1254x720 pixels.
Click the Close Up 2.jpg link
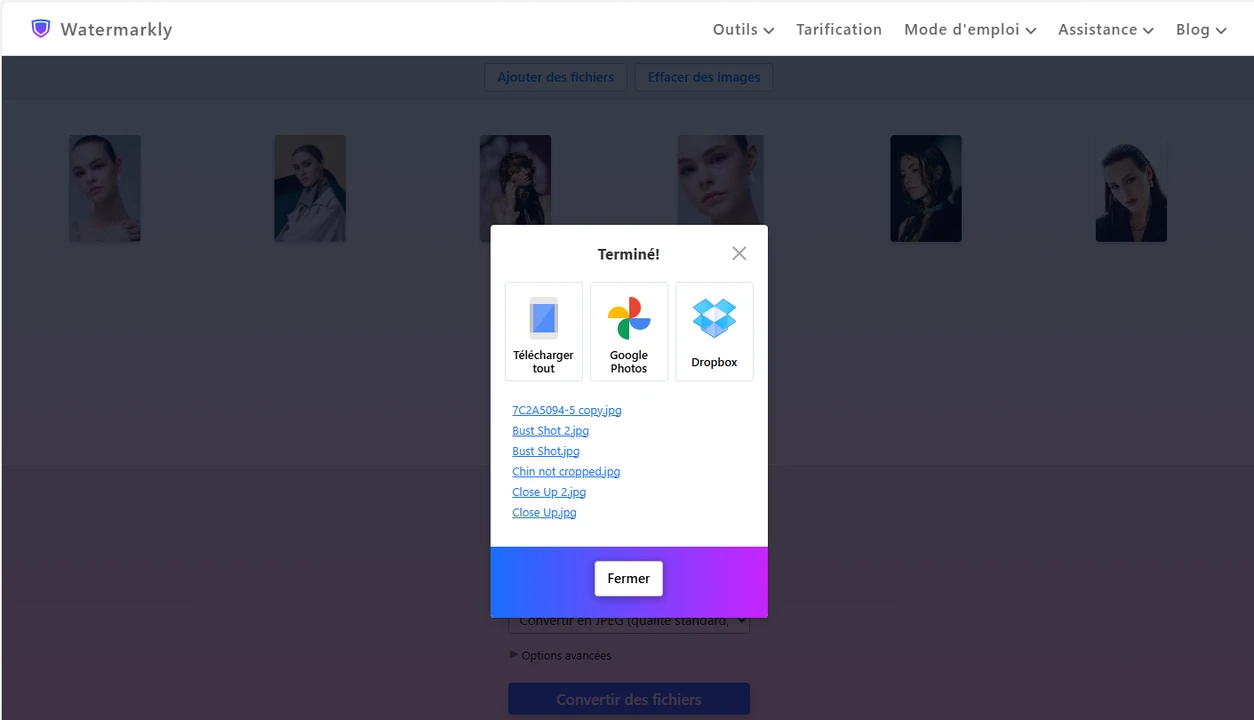point(548,492)
